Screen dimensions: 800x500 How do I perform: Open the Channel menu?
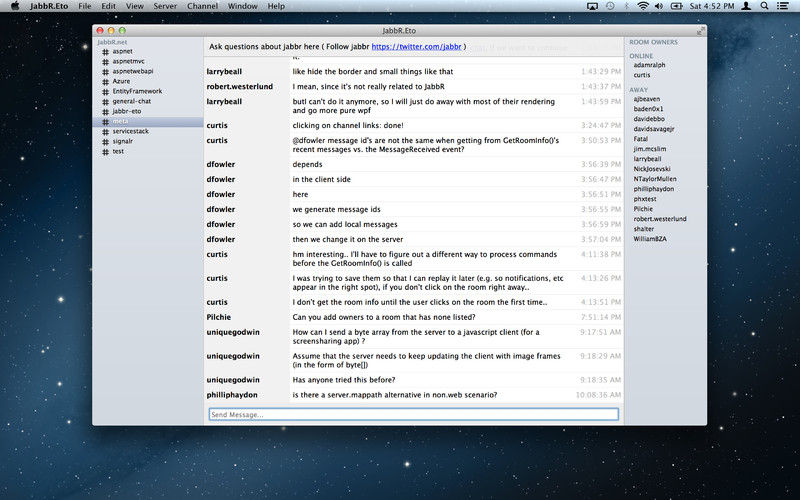point(203,6)
